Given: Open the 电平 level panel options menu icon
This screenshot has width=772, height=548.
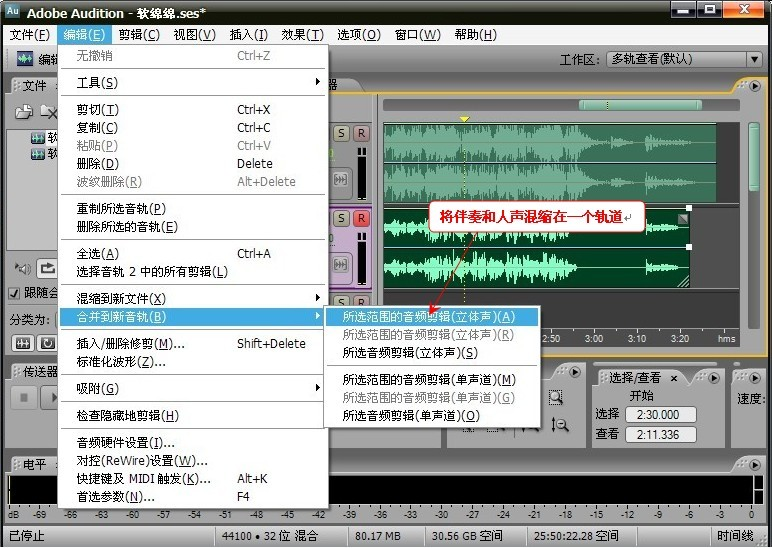Looking at the screenshot, I should click(755, 464).
